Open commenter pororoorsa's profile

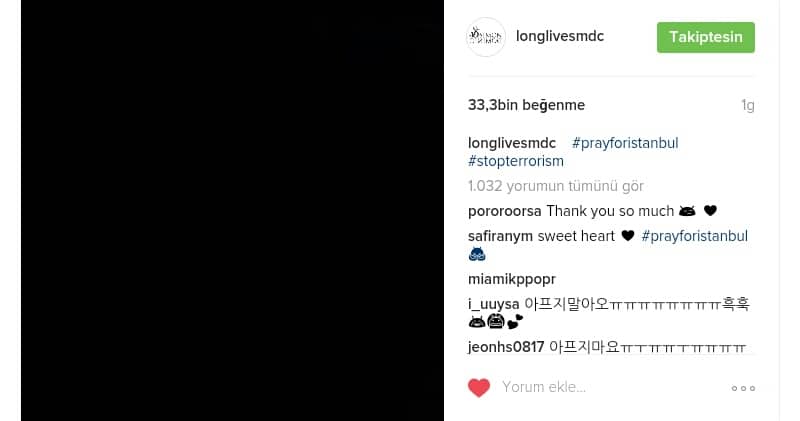tap(505, 211)
